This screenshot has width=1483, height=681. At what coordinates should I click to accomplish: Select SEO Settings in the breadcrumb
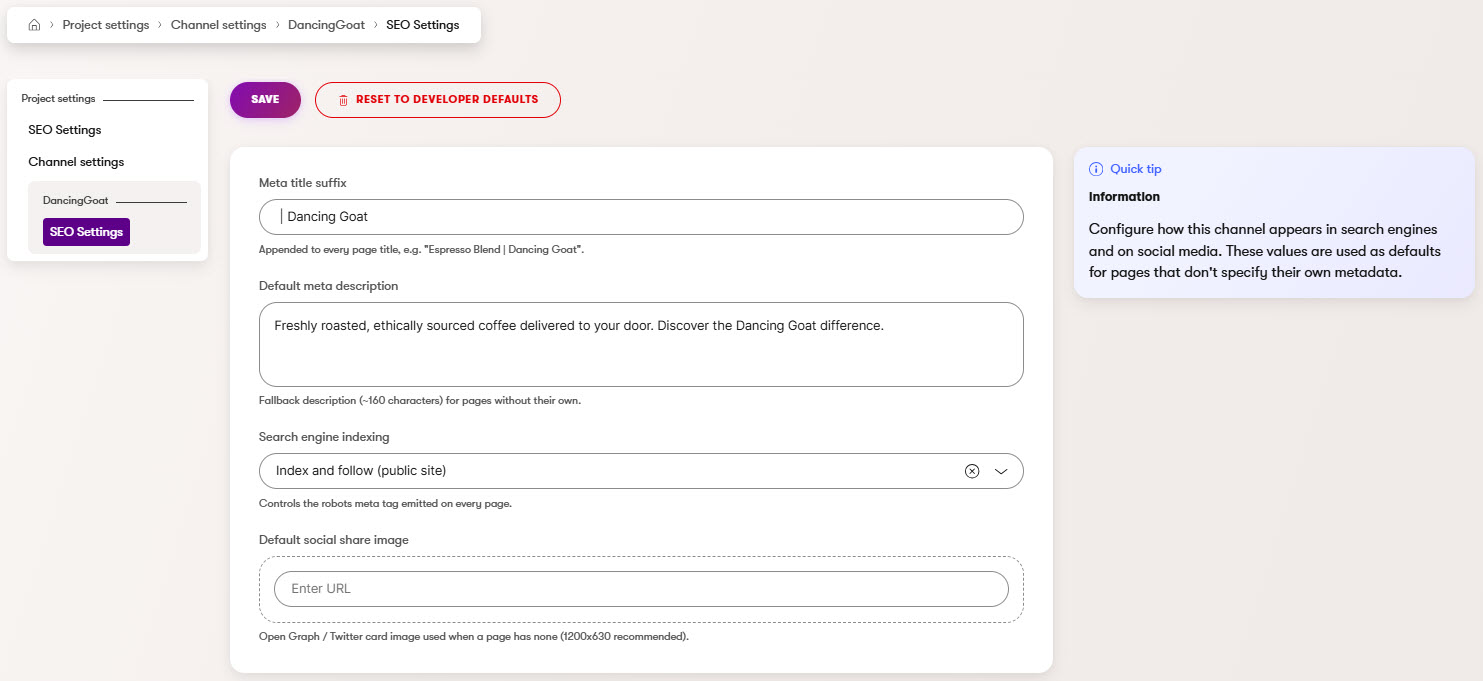(423, 25)
